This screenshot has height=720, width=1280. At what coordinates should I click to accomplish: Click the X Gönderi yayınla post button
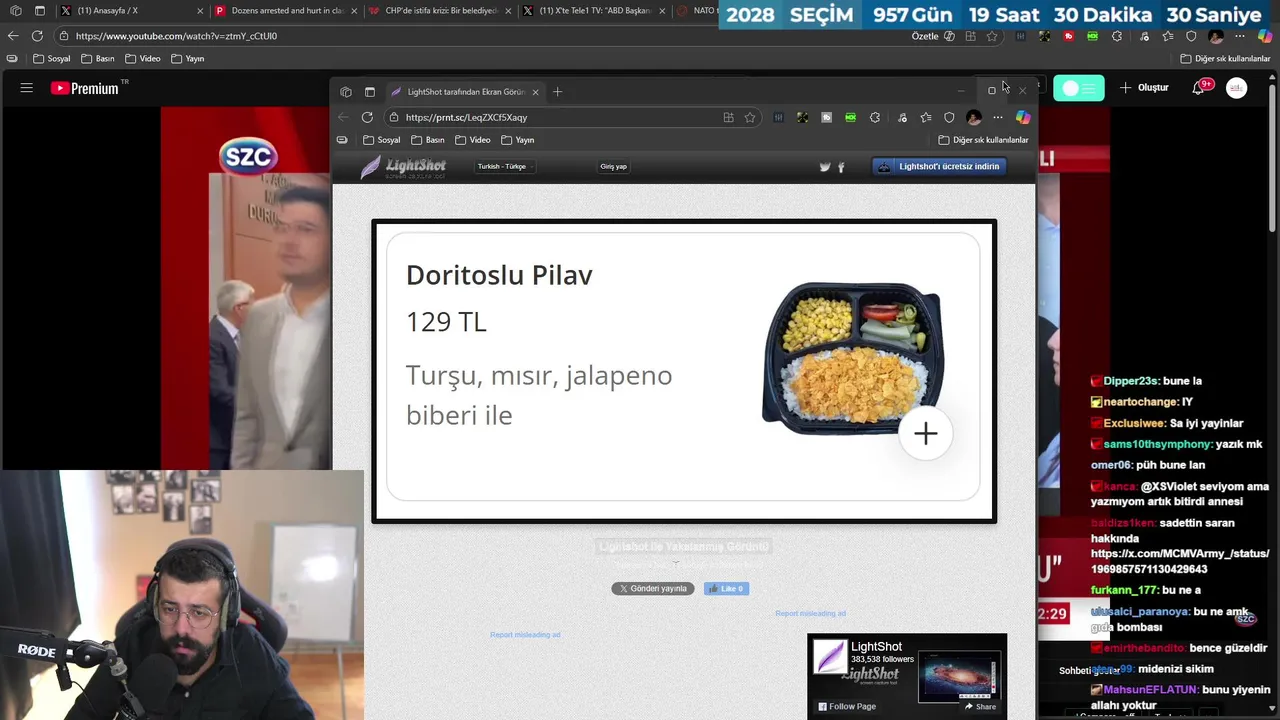tap(653, 589)
